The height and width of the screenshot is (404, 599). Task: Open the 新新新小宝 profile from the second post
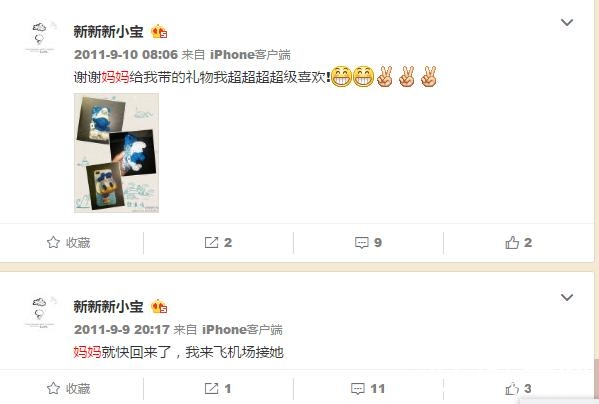pos(108,306)
